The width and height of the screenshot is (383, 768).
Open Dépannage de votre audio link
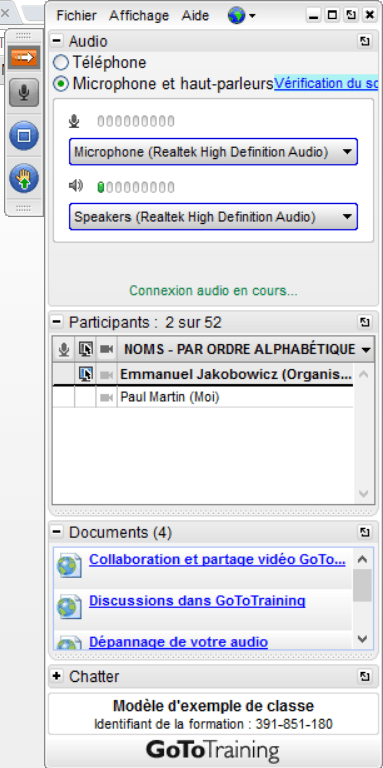[178, 642]
